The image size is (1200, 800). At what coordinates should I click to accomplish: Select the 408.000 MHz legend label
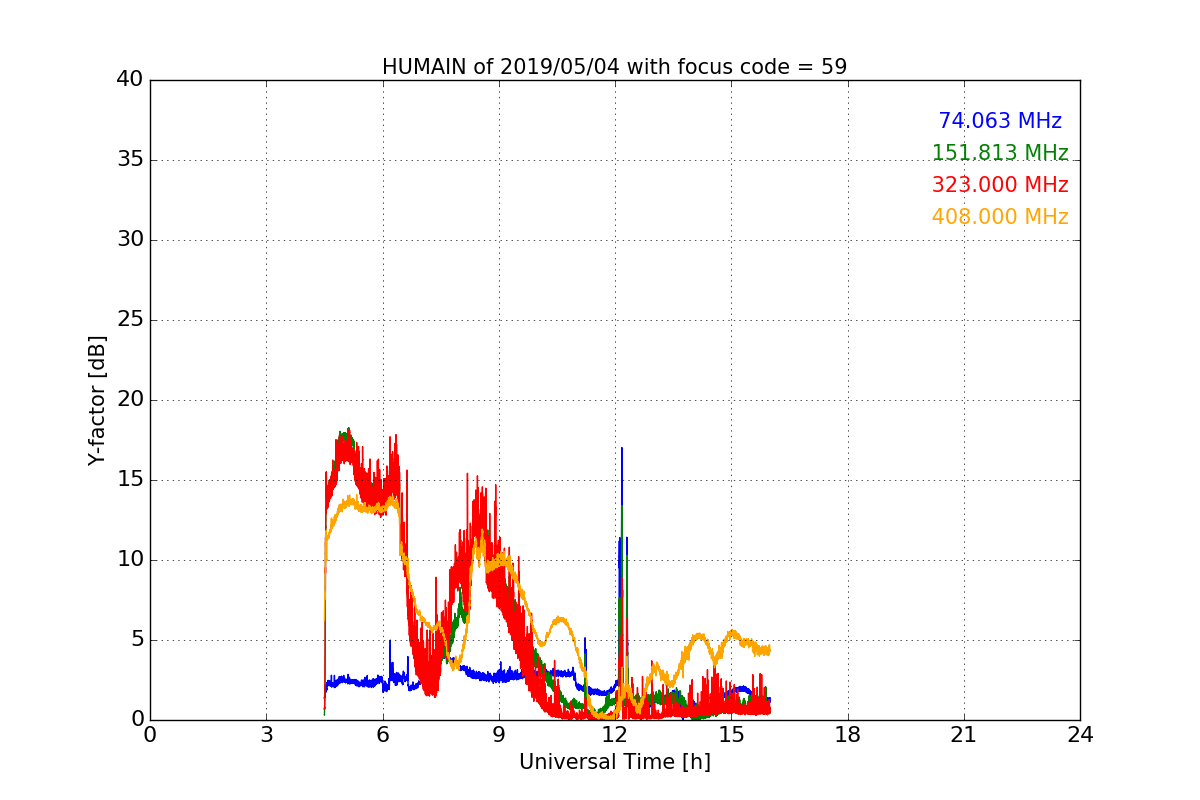[1000, 217]
